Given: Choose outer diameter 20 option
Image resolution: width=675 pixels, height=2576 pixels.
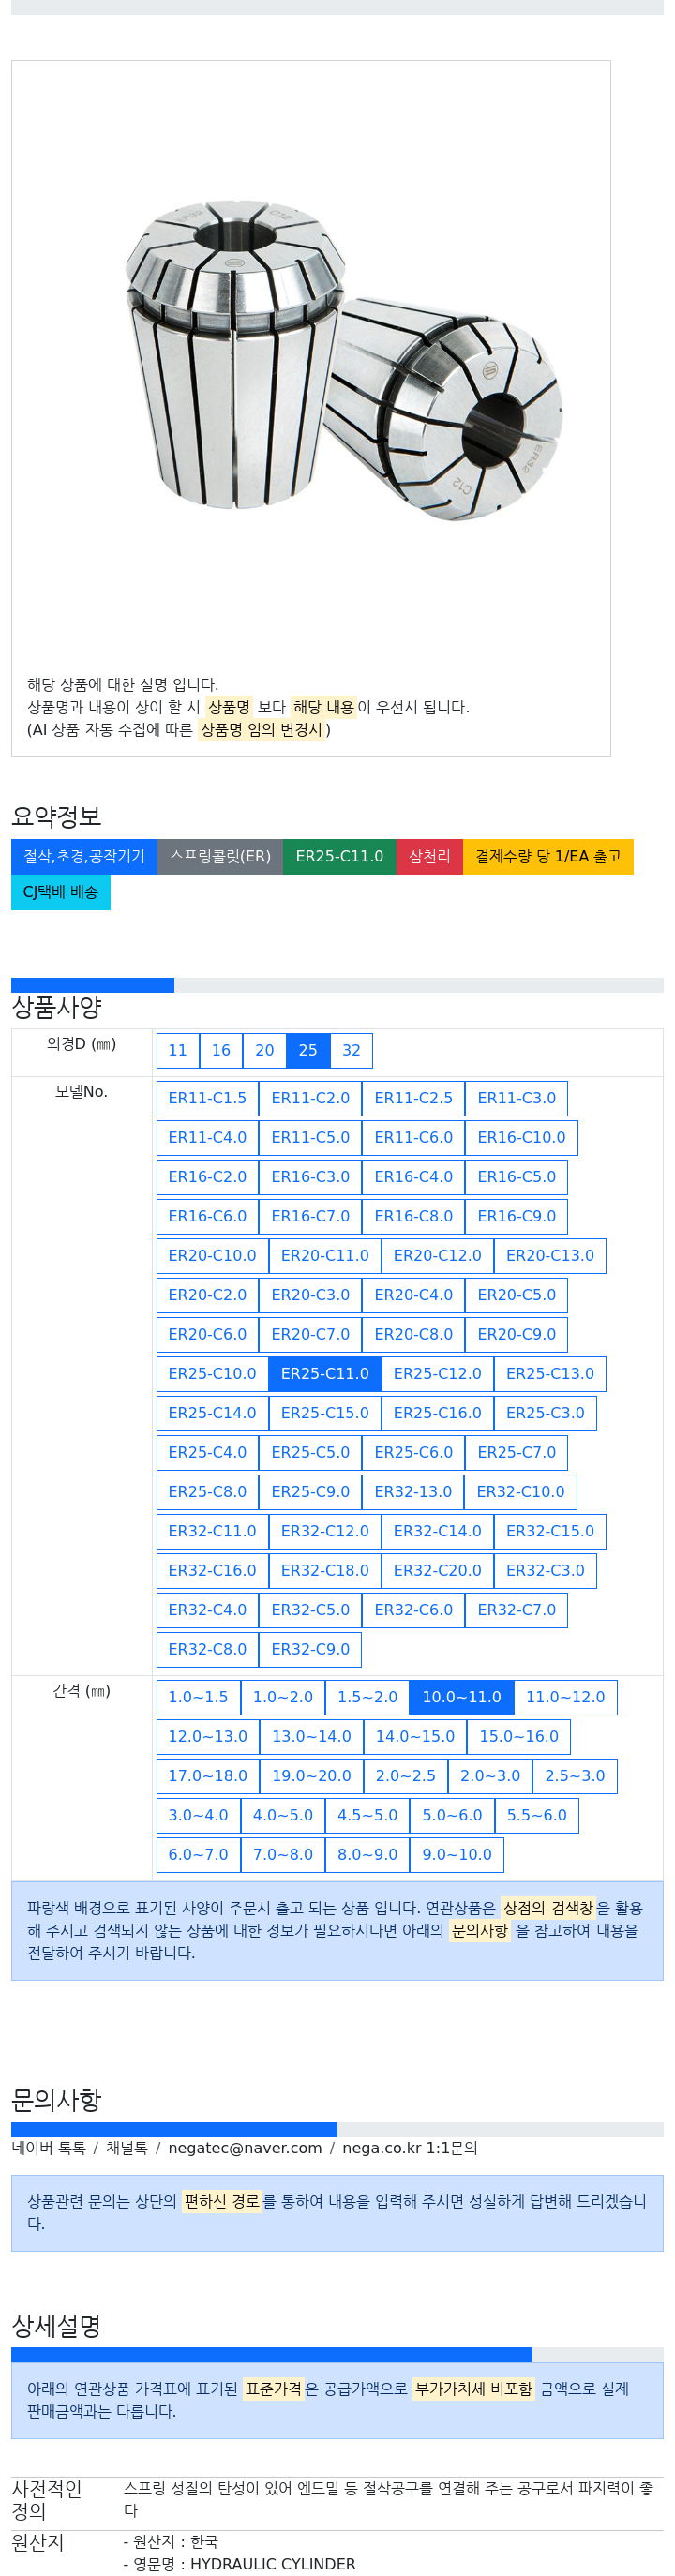Looking at the screenshot, I should coord(264,1050).
